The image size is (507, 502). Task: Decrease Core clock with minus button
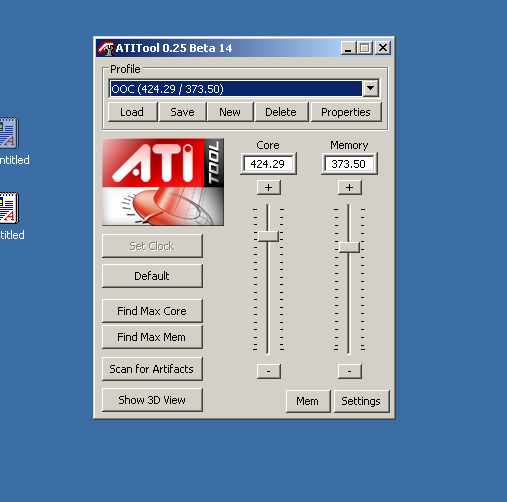269,371
